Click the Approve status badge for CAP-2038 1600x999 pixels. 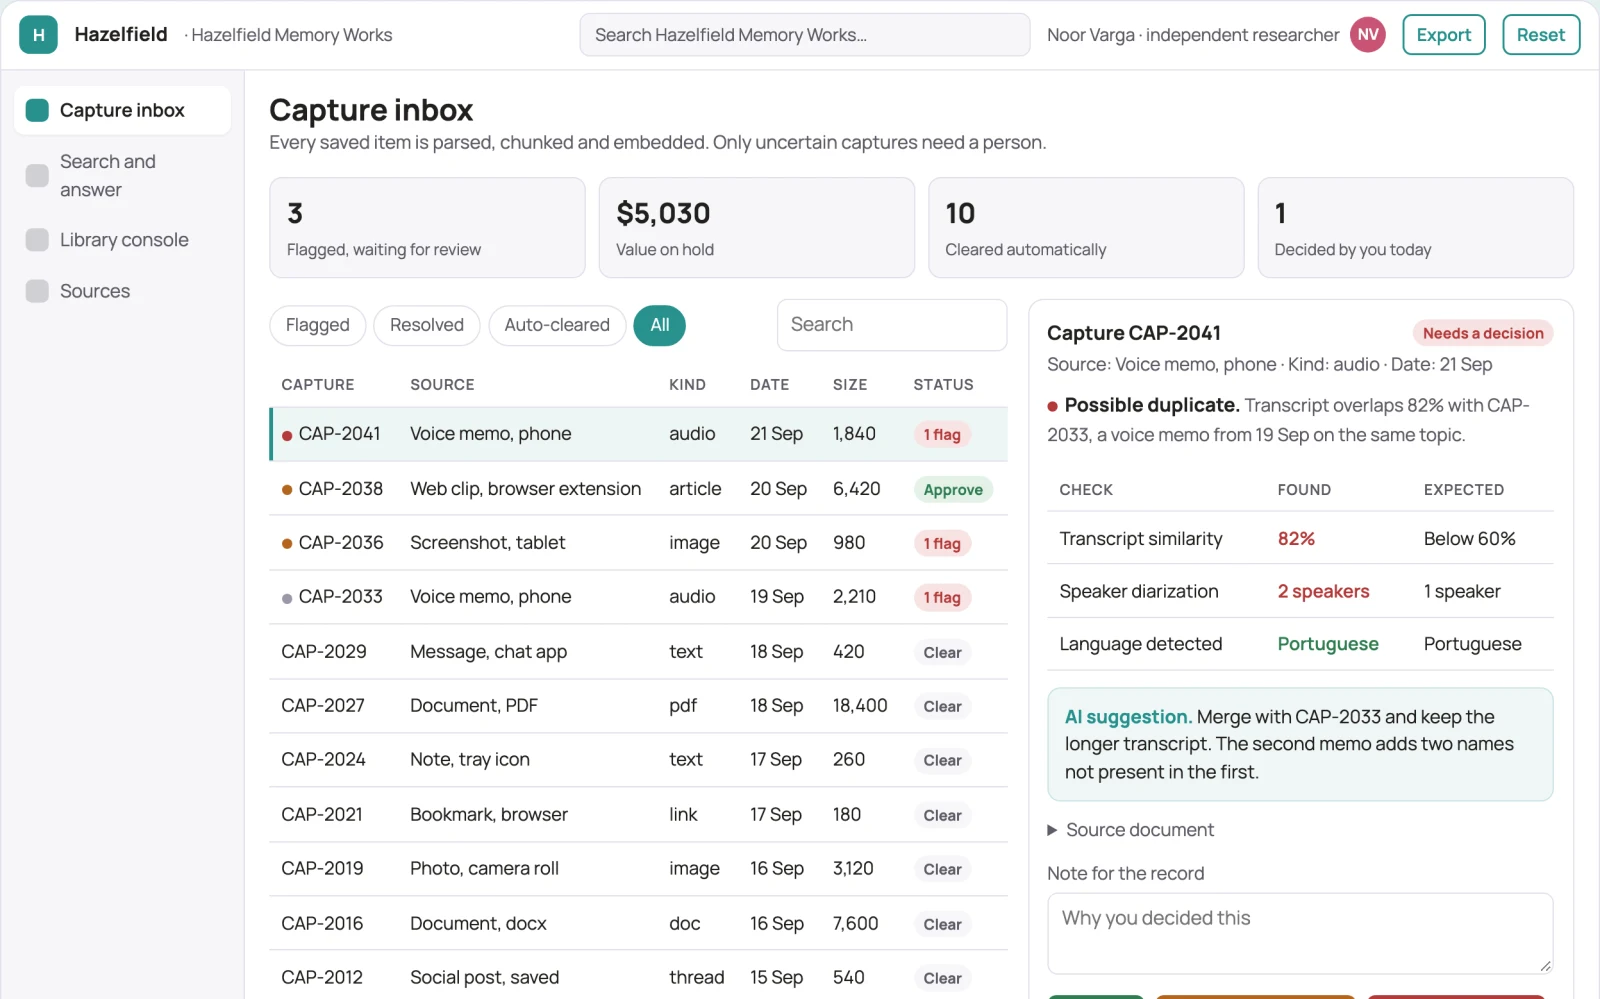tap(953, 490)
